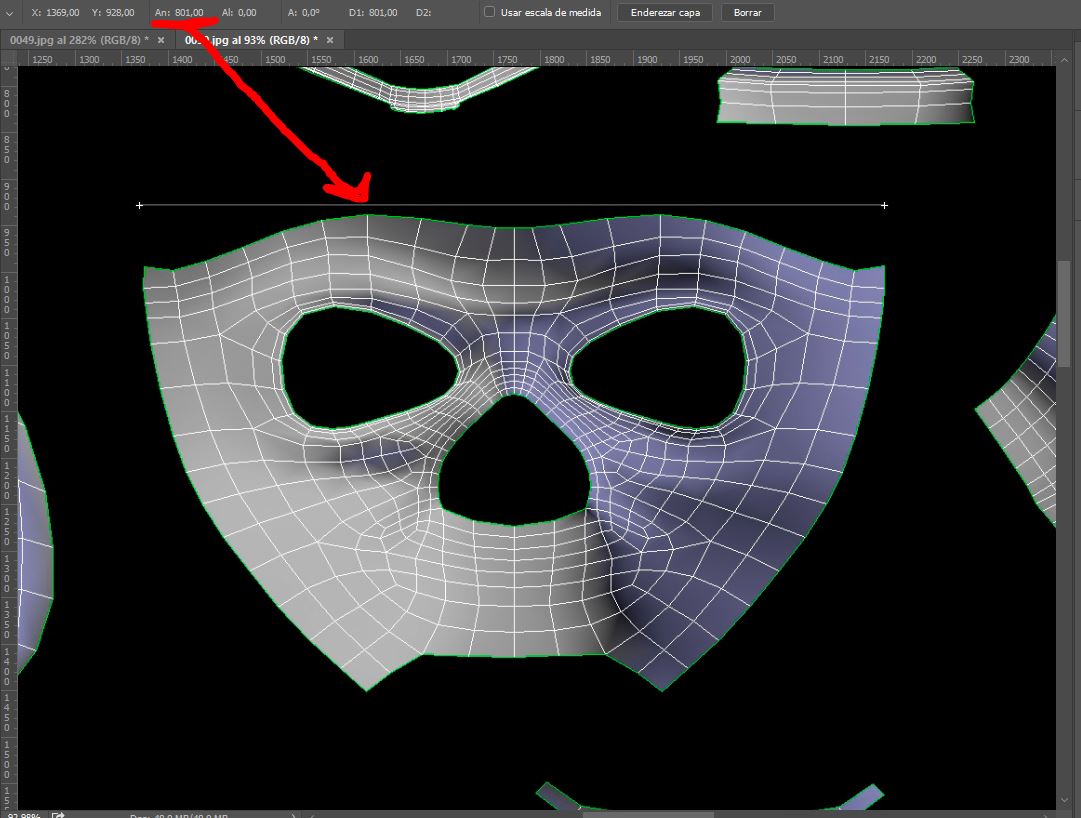
Task: Click the X coordinate readout in options bar
Action: [56, 13]
